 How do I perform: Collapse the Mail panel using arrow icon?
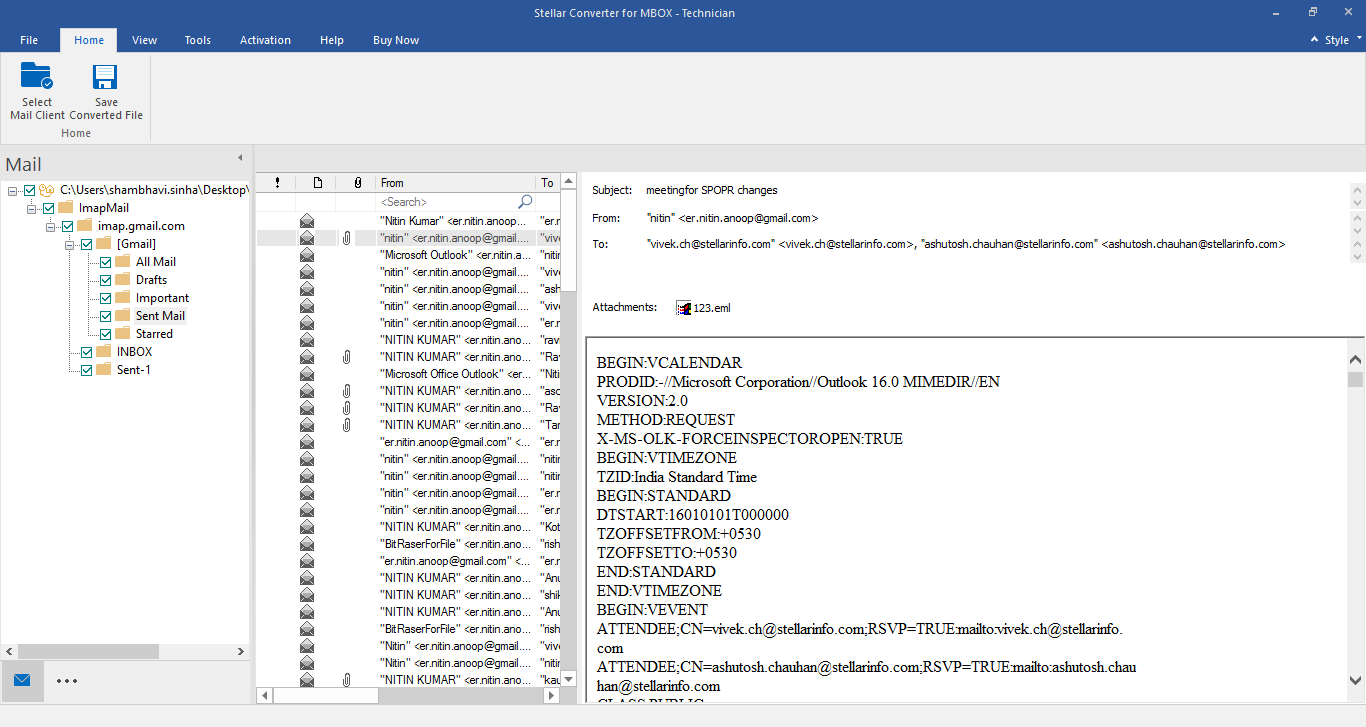click(x=240, y=158)
